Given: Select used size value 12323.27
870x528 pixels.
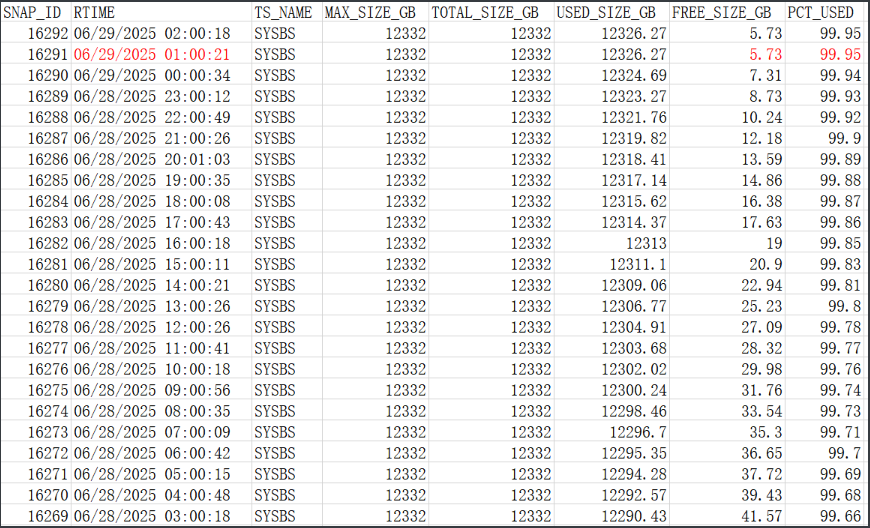Looking at the screenshot, I should tap(634, 97).
